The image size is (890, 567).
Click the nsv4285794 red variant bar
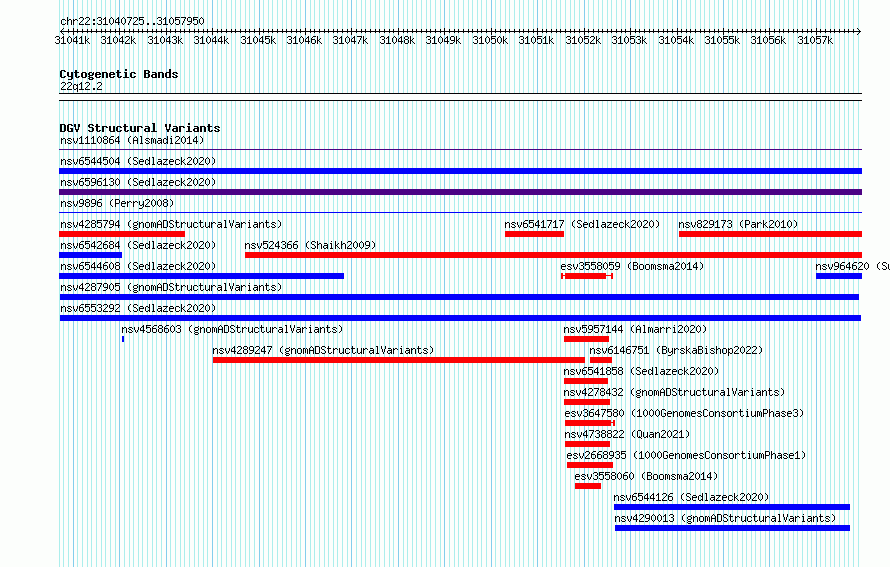point(122,234)
